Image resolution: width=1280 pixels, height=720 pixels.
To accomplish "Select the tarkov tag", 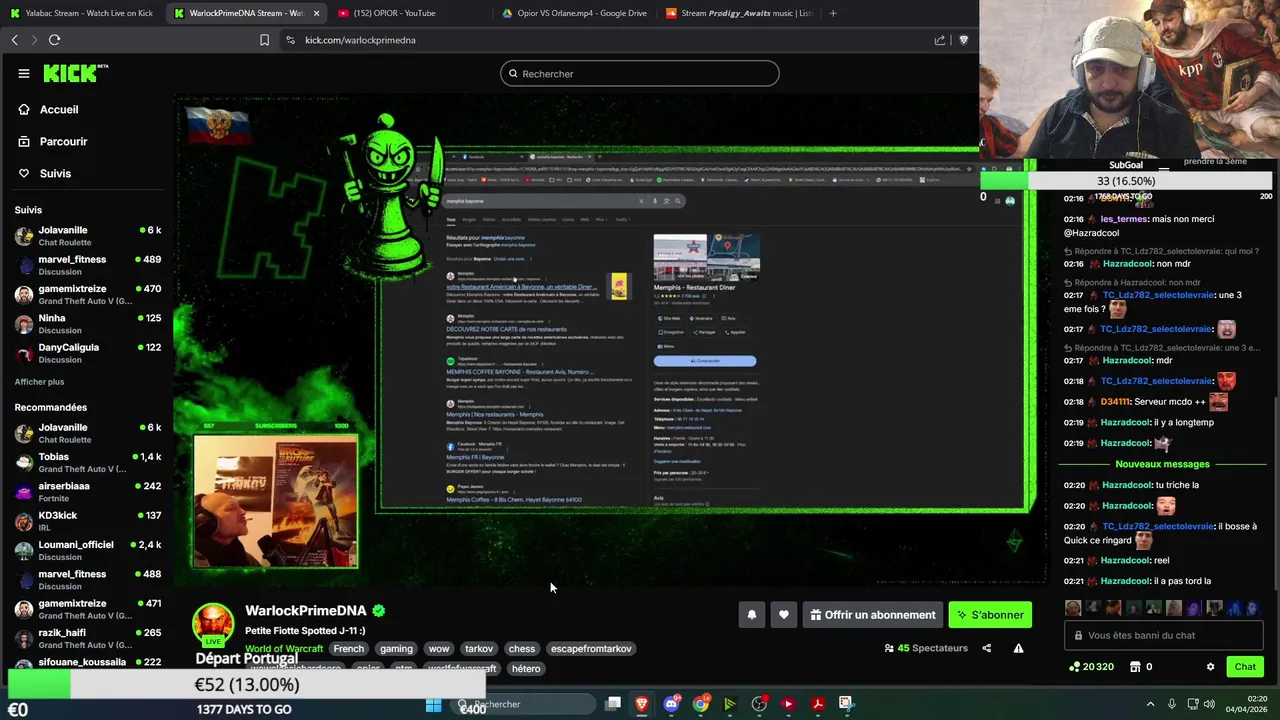I will [479, 648].
